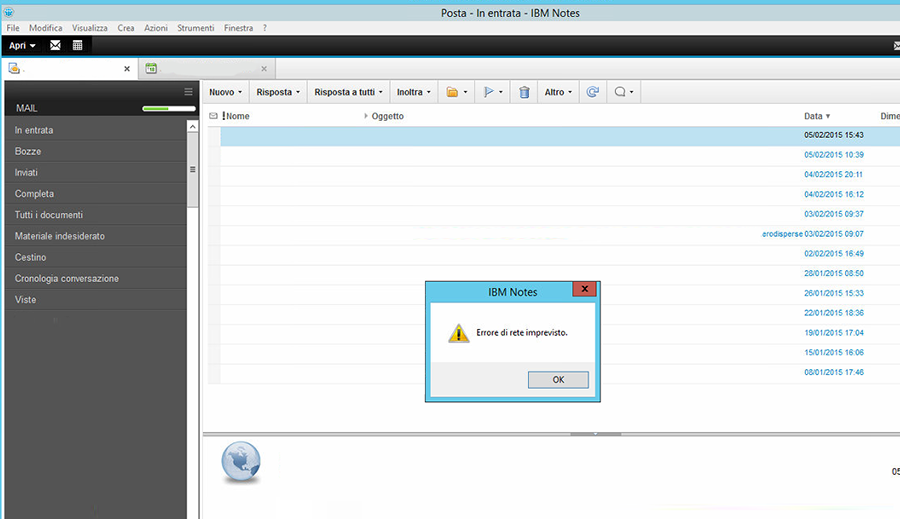Expand the Apri dropdown
The image size is (900, 519).
point(22,45)
